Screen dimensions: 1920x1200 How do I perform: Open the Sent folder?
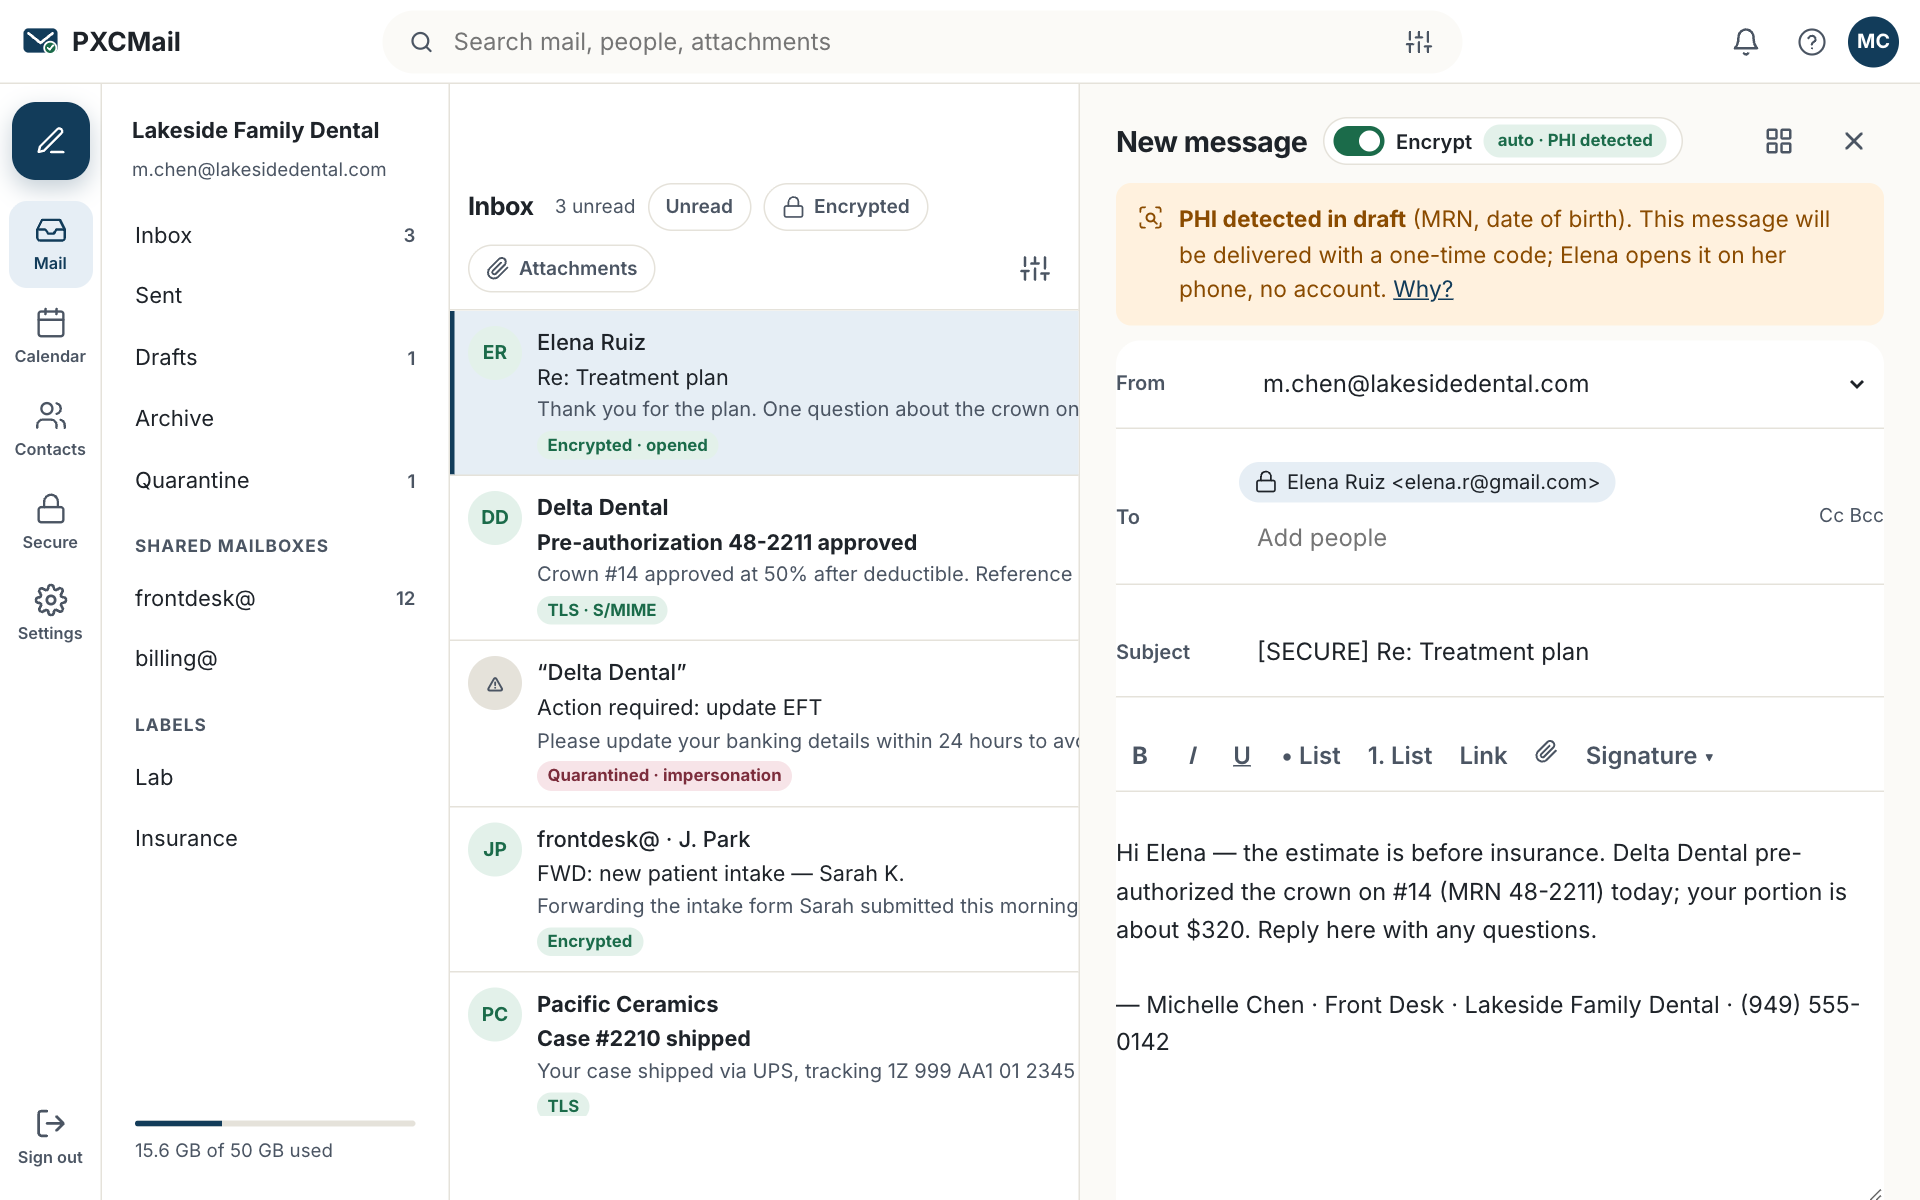[x=275, y=295]
